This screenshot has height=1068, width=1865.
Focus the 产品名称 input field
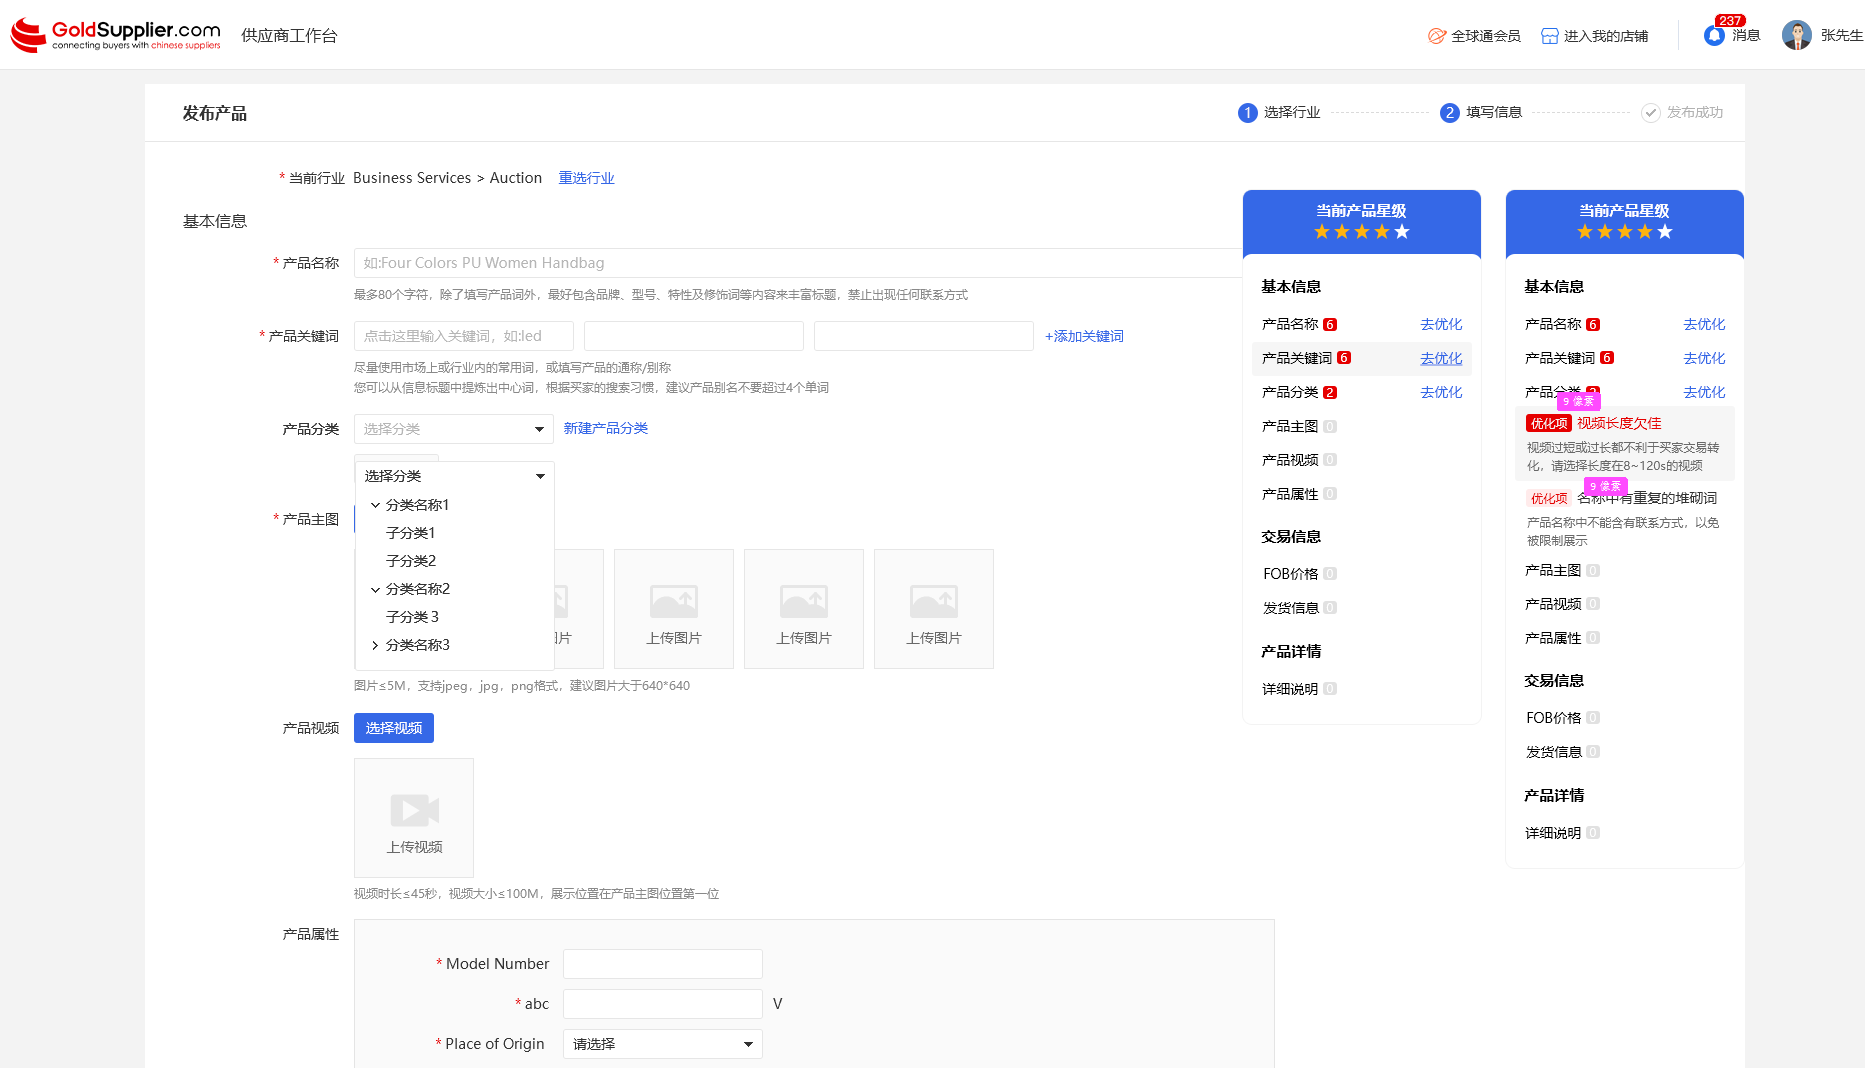(796, 263)
